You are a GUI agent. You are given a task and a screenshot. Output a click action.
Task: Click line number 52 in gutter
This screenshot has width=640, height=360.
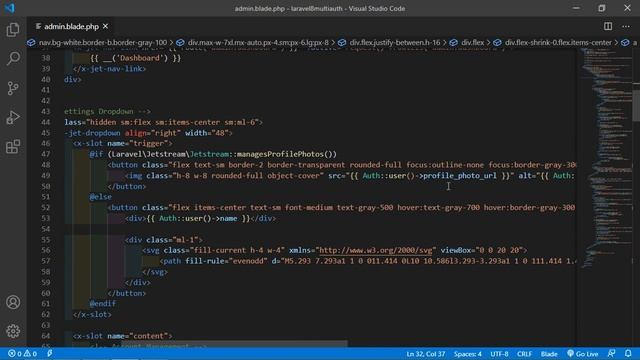pos(46,208)
